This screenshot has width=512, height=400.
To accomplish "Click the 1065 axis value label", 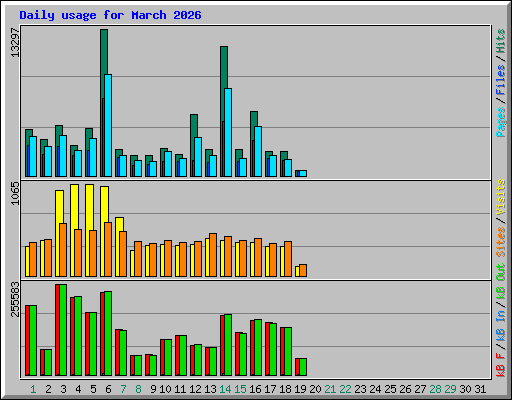I will 15,193.
